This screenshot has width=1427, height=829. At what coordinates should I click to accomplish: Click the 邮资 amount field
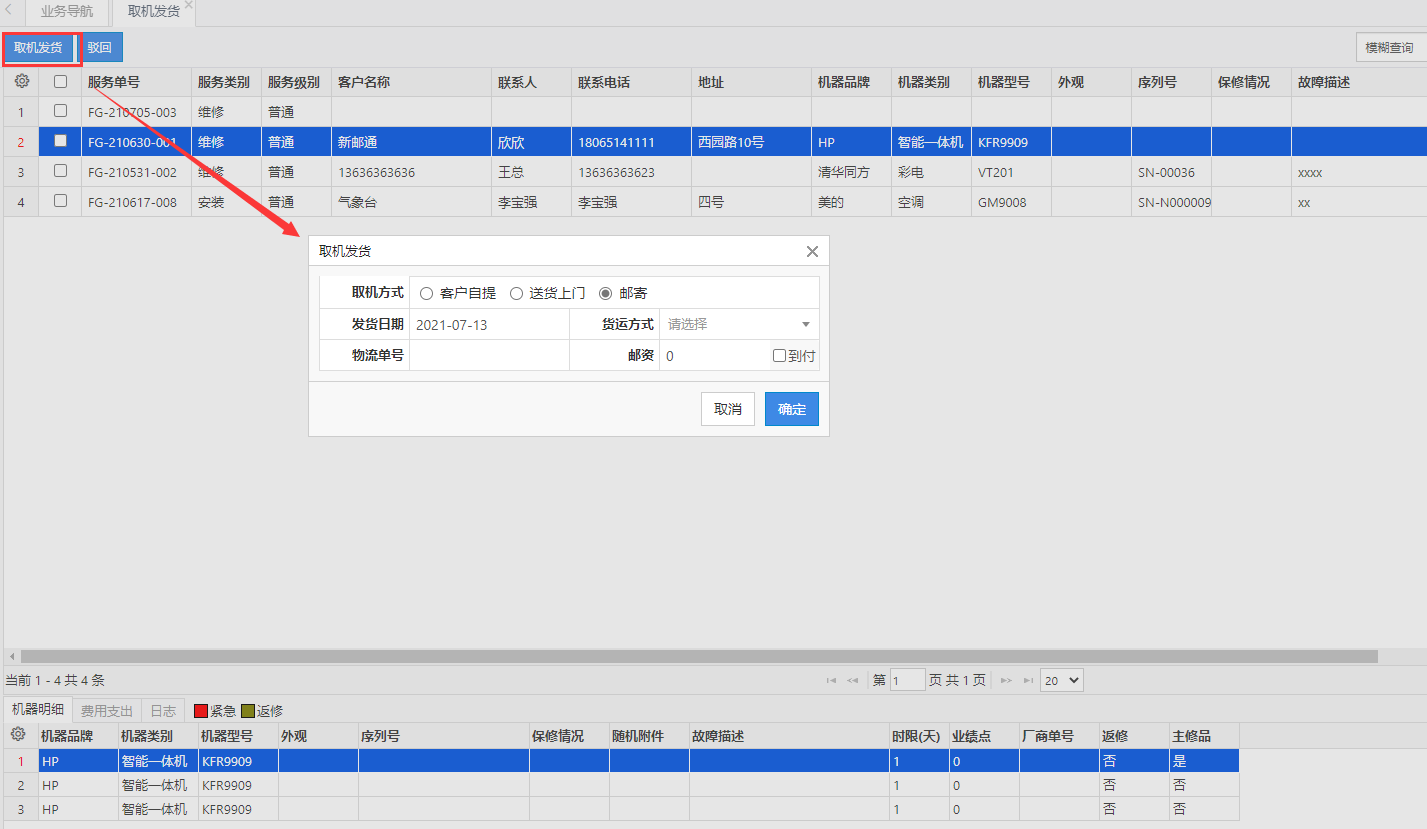tap(714, 355)
